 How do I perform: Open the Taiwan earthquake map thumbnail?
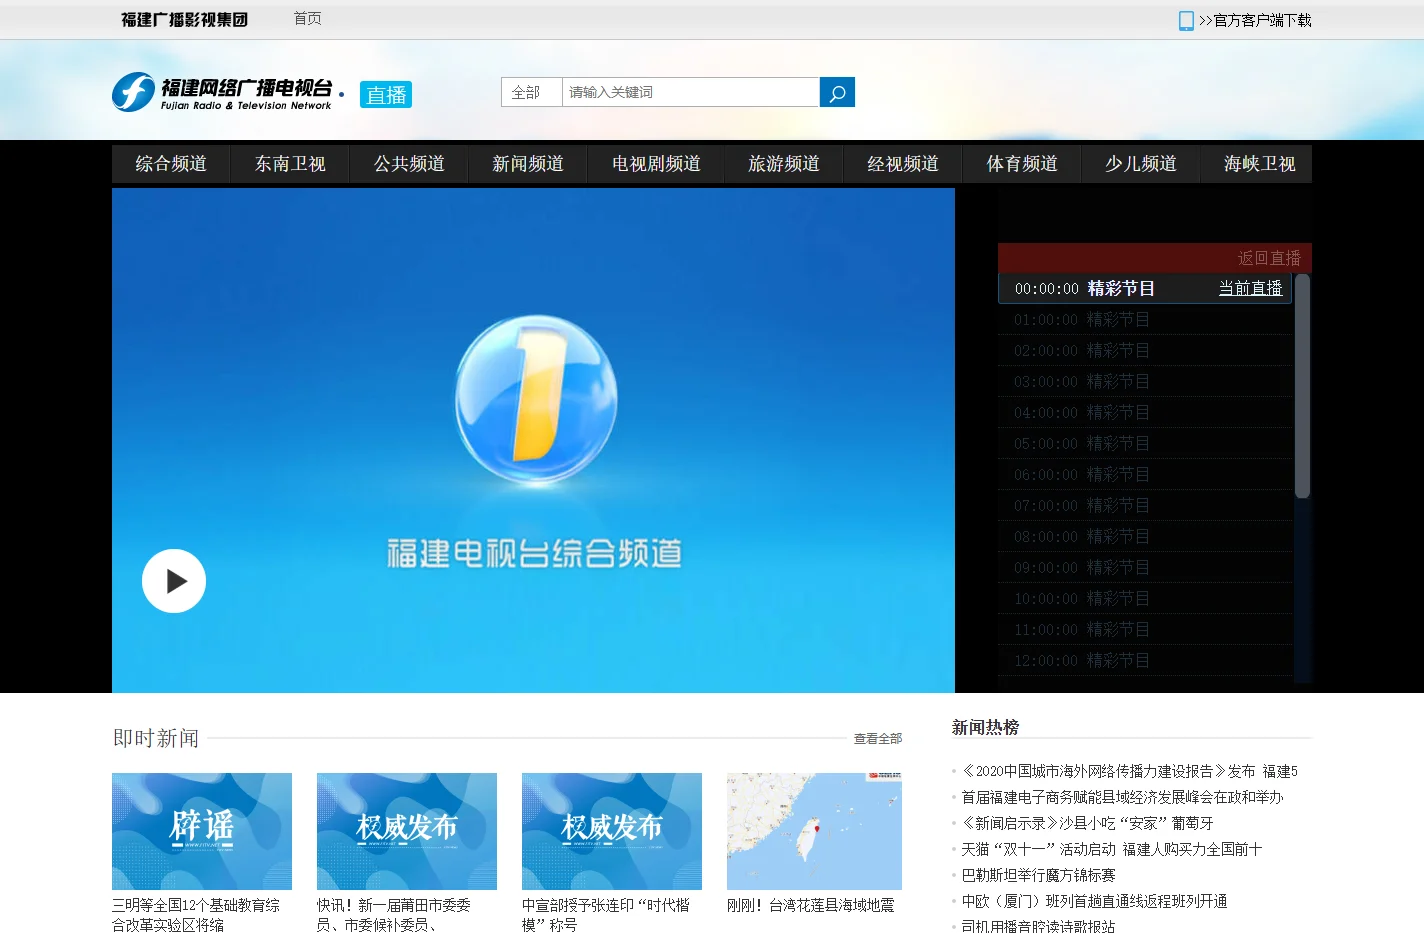814,831
